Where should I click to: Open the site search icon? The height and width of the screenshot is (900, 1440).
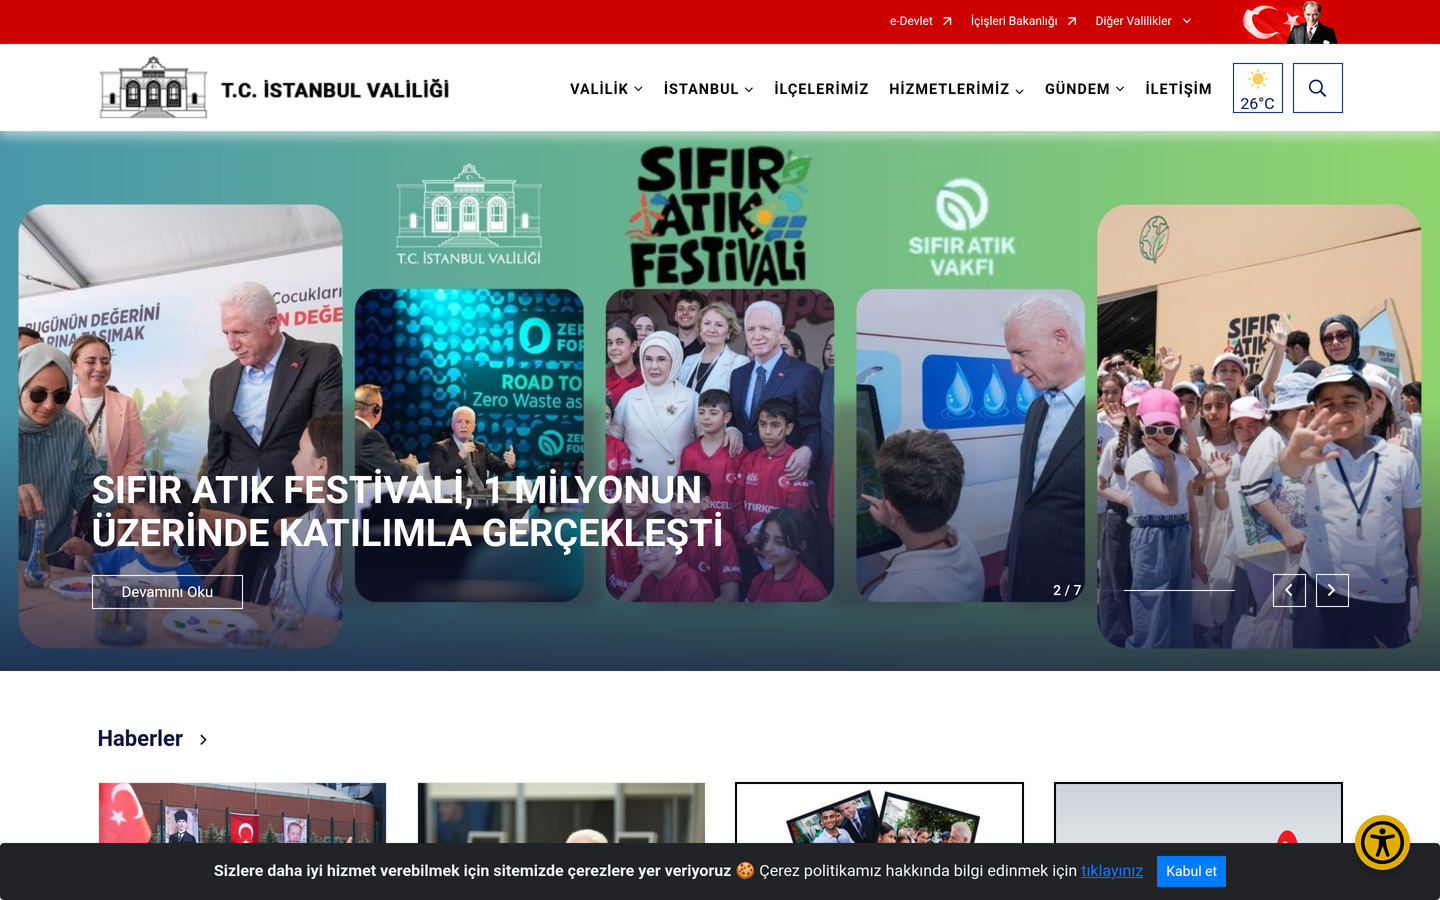point(1317,88)
